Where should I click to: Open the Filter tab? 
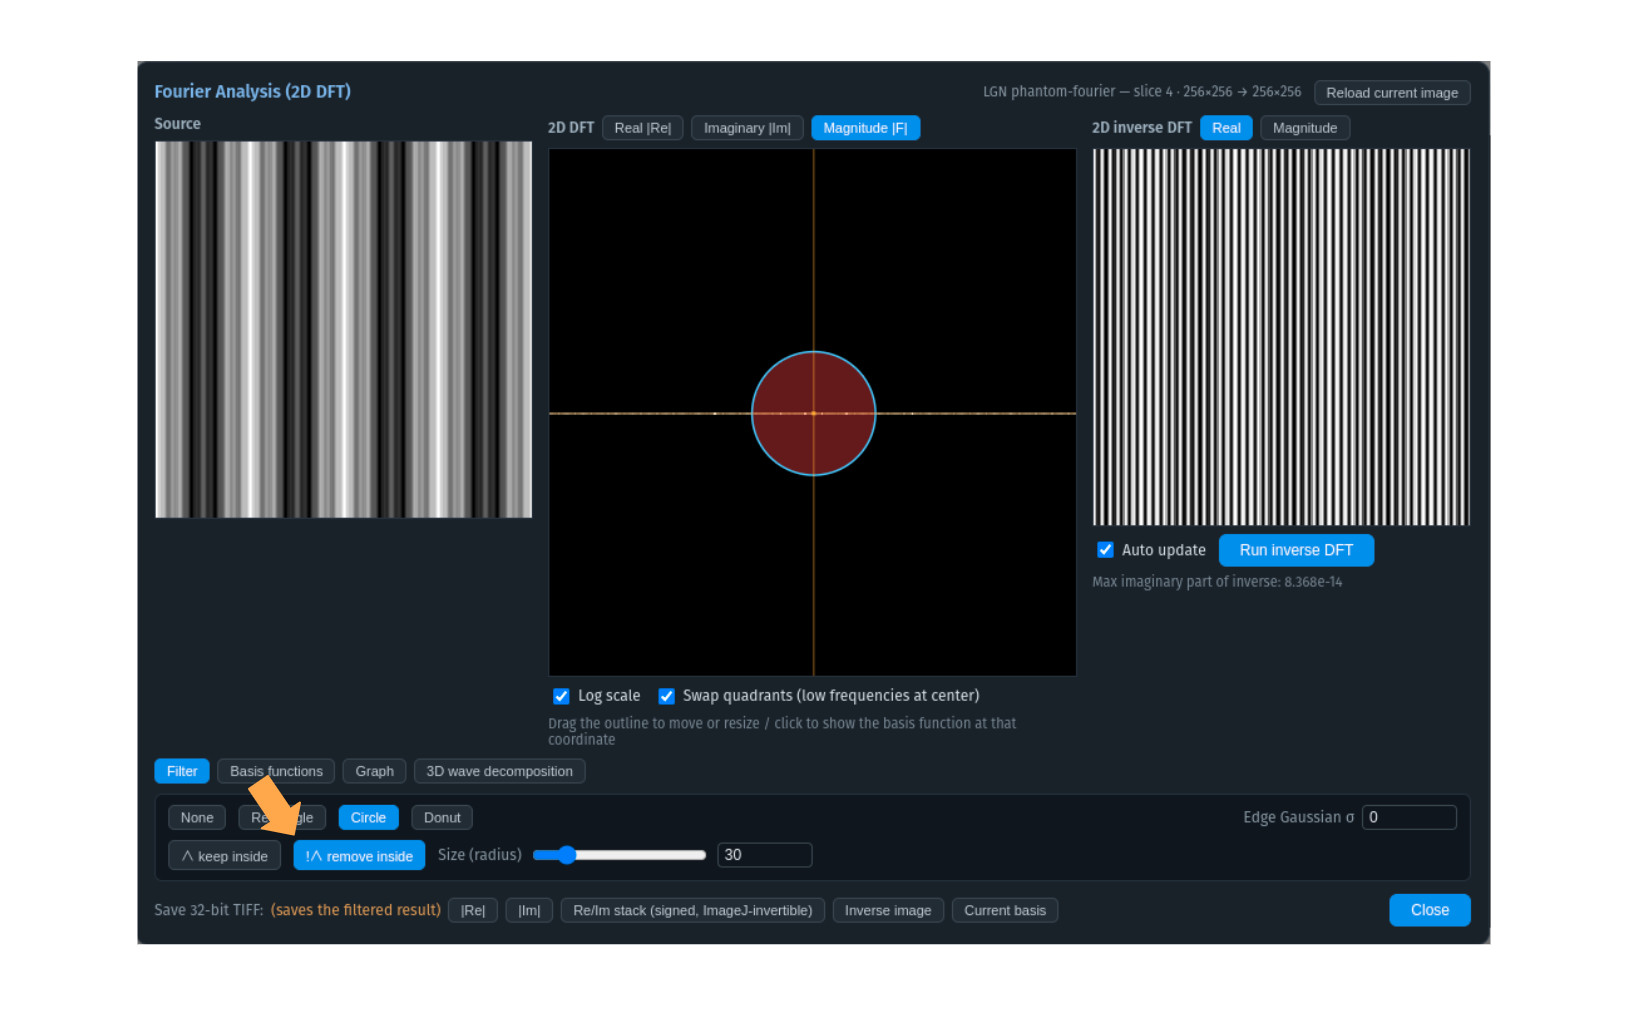click(x=182, y=771)
